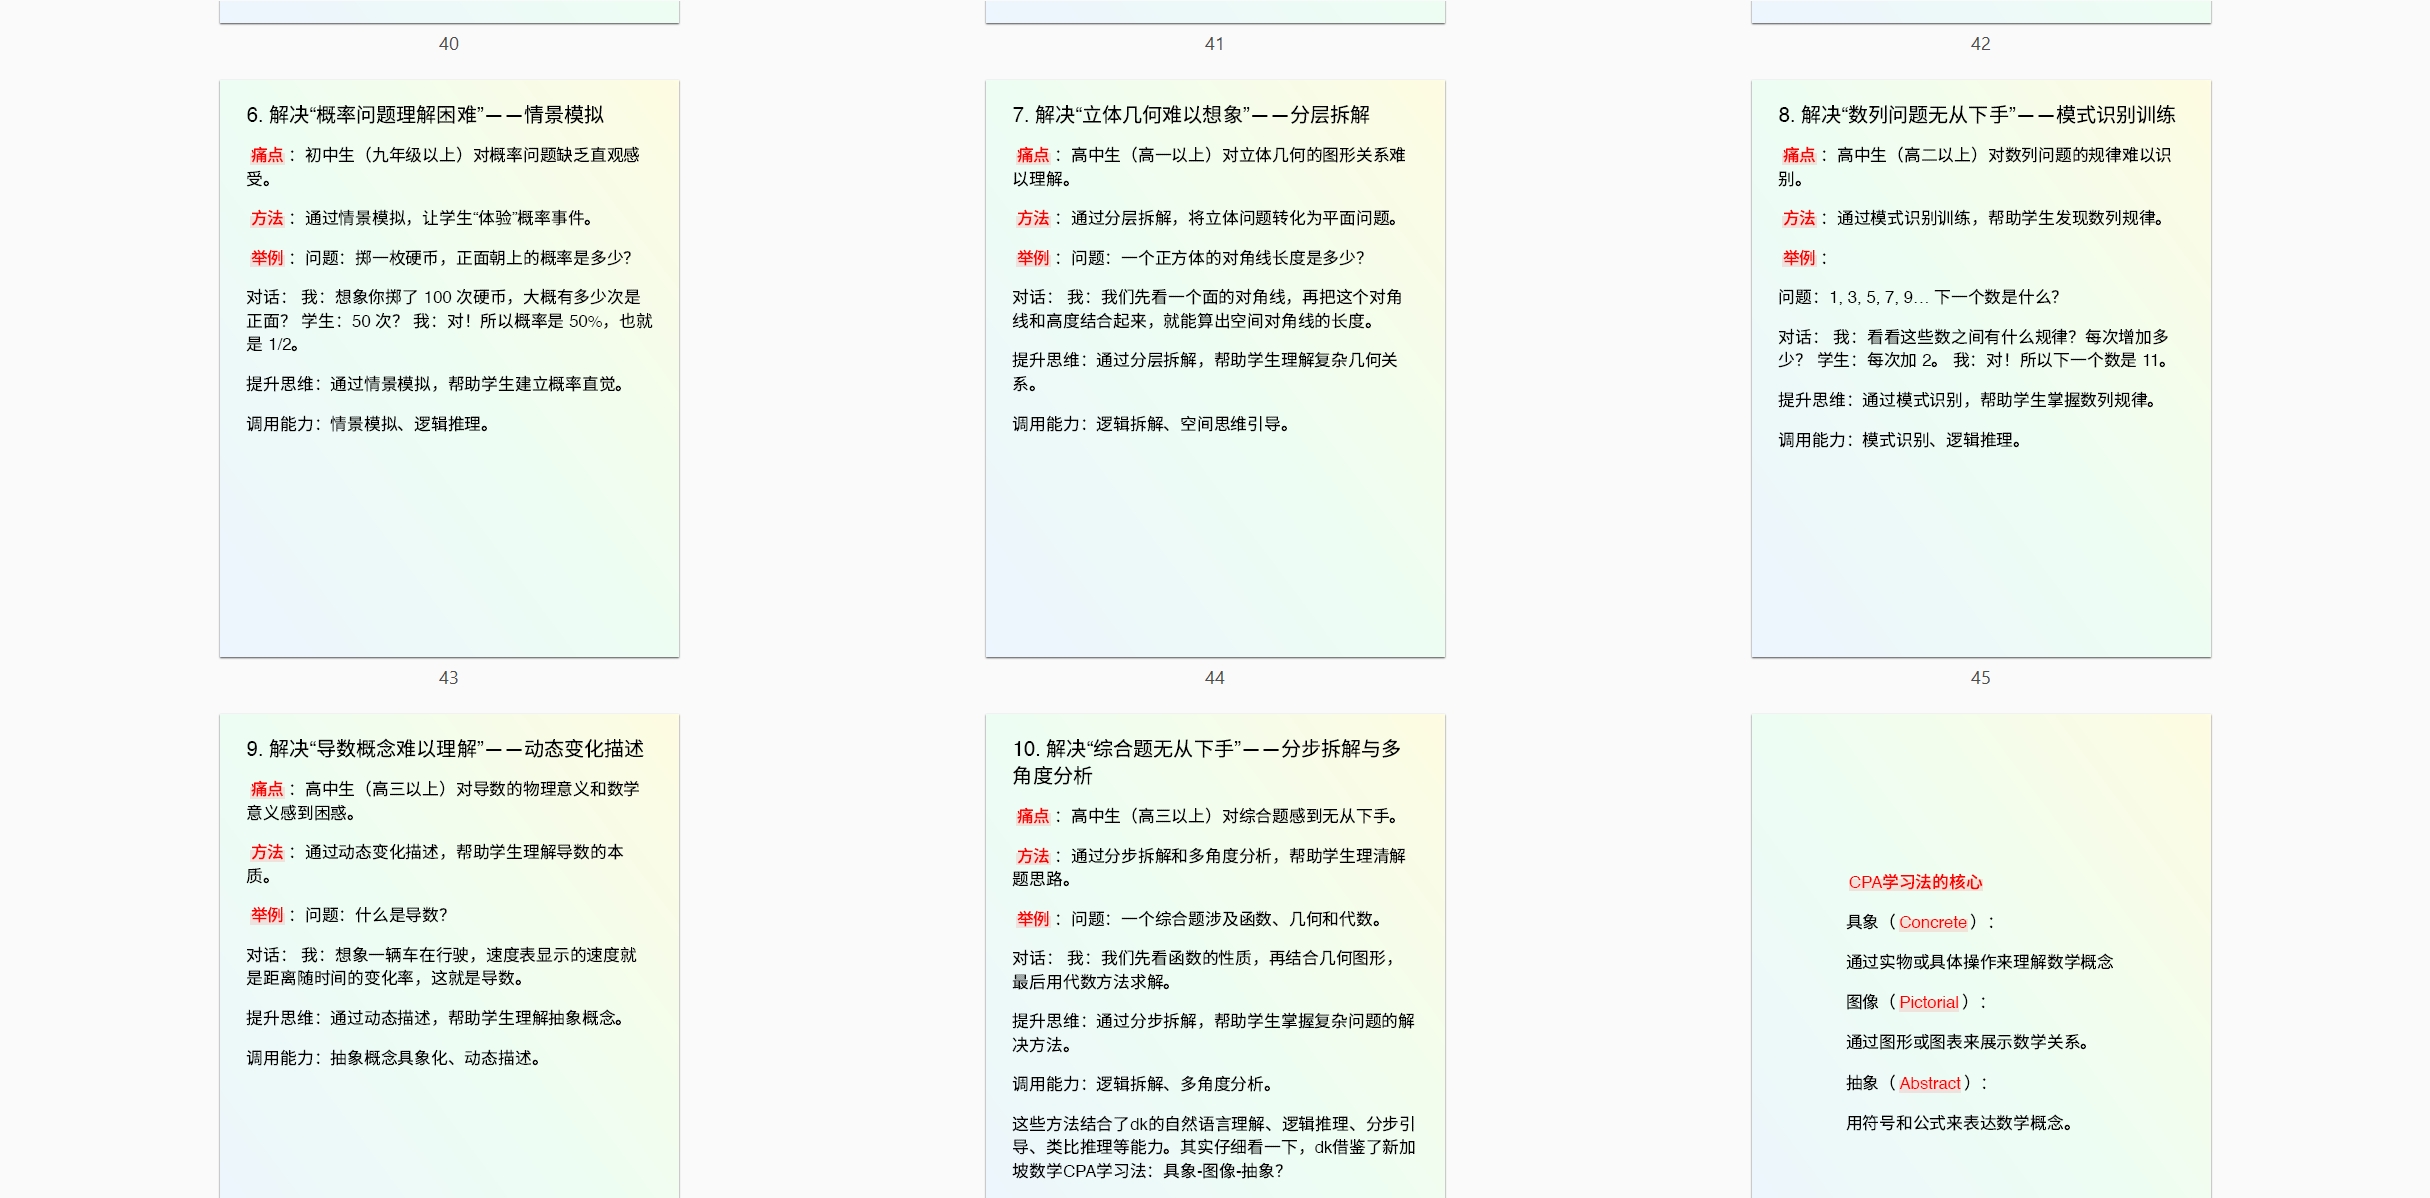Click the red Abstract term
The width and height of the screenshot is (2430, 1198).
pos(1929,1083)
